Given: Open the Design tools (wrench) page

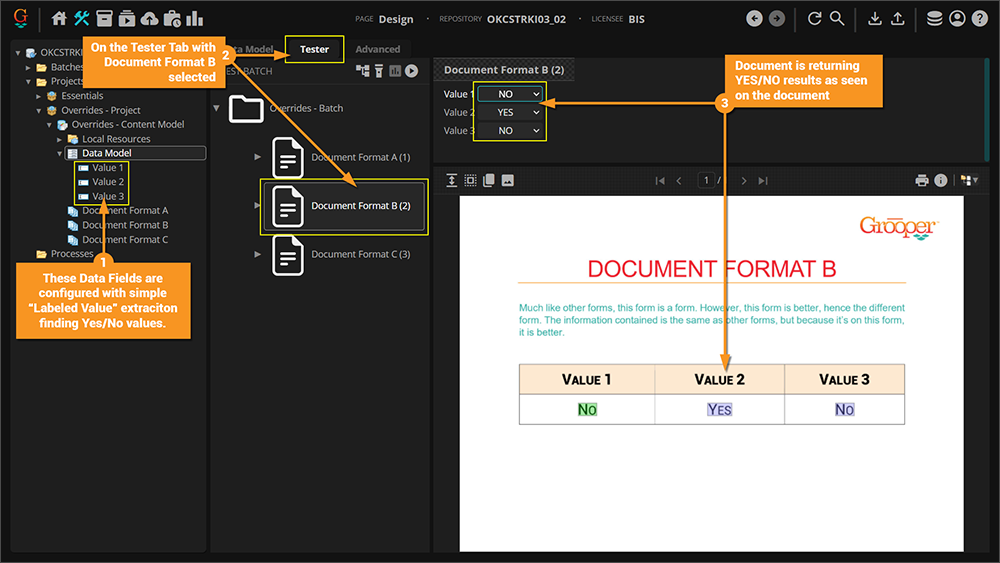Looking at the screenshot, I should [81, 18].
